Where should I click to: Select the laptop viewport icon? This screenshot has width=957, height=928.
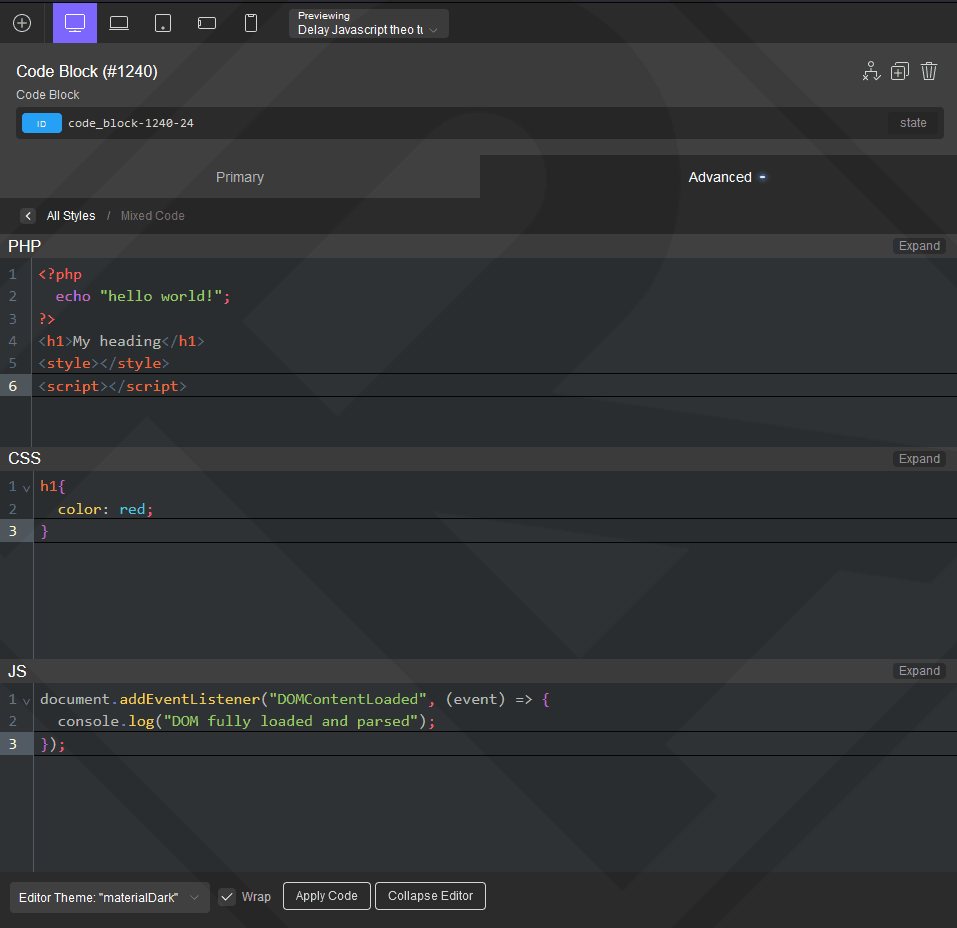(119, 23)
